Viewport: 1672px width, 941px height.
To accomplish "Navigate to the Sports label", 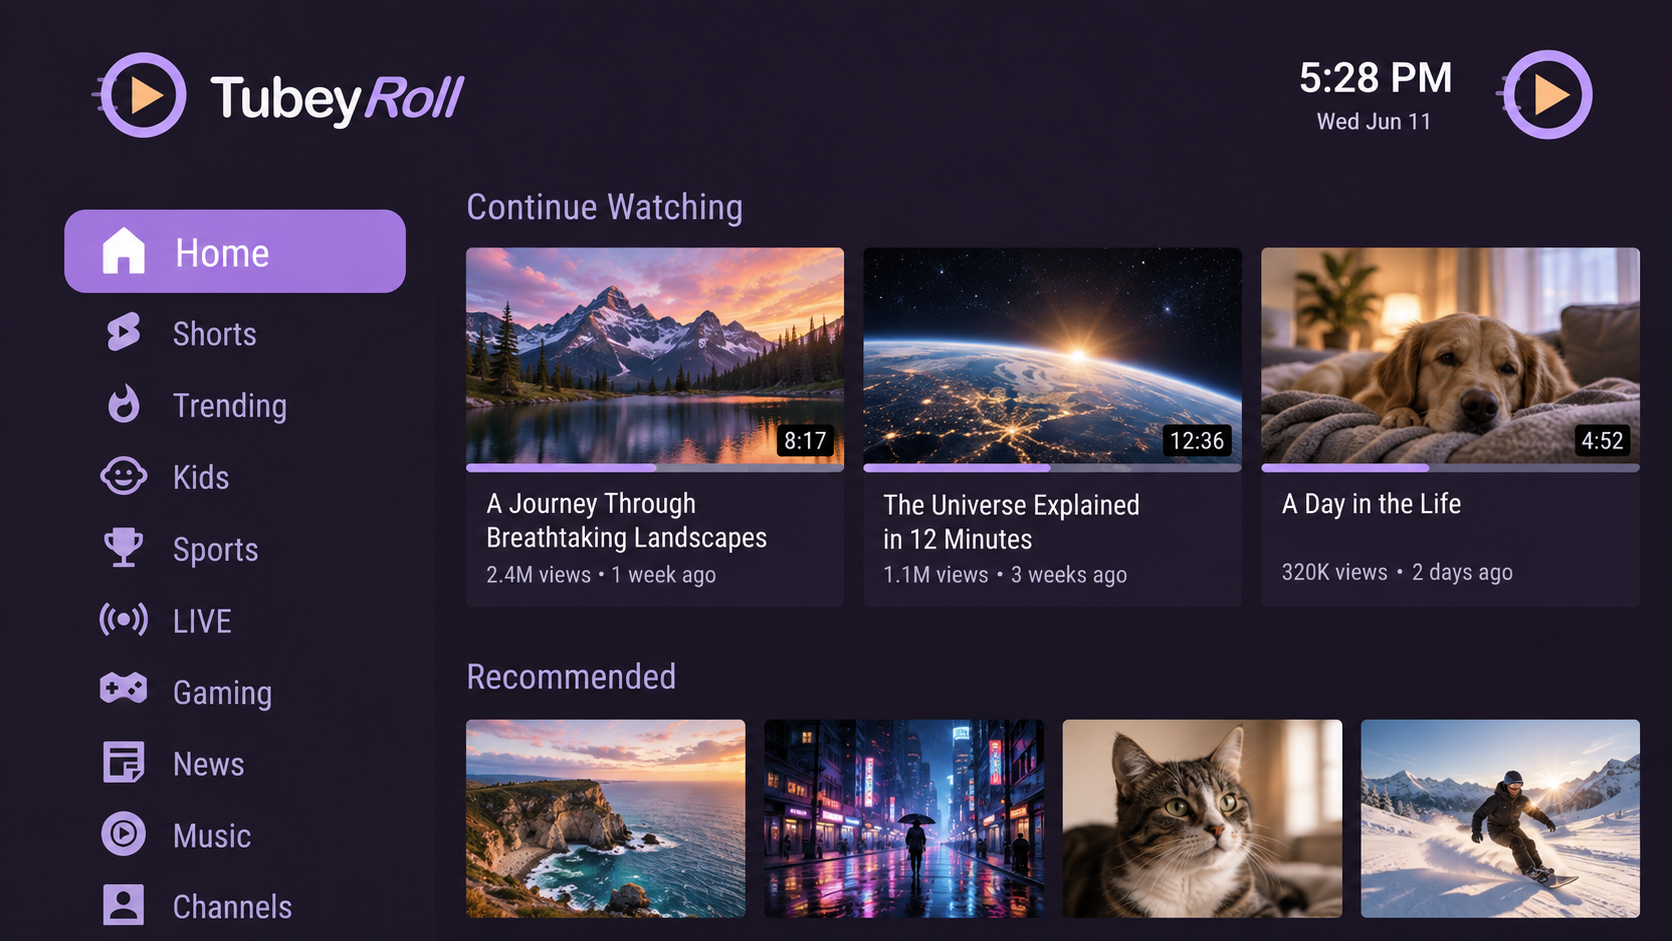I will (216, 550).
